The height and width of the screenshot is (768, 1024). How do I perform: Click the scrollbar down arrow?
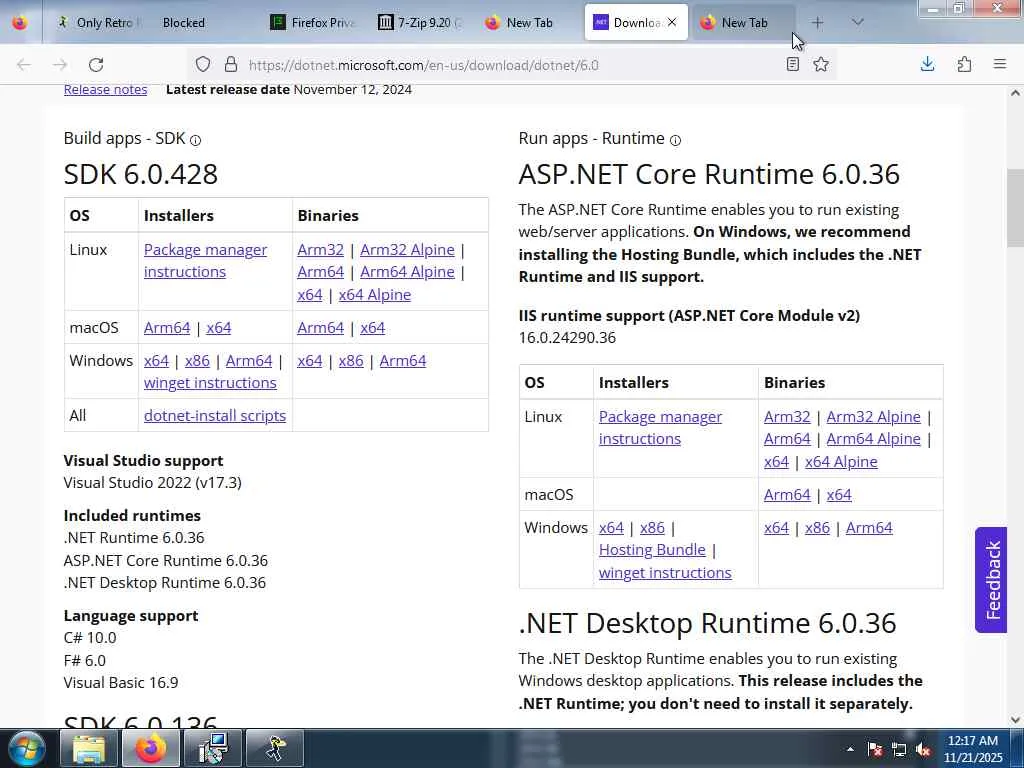point(1015,720)
